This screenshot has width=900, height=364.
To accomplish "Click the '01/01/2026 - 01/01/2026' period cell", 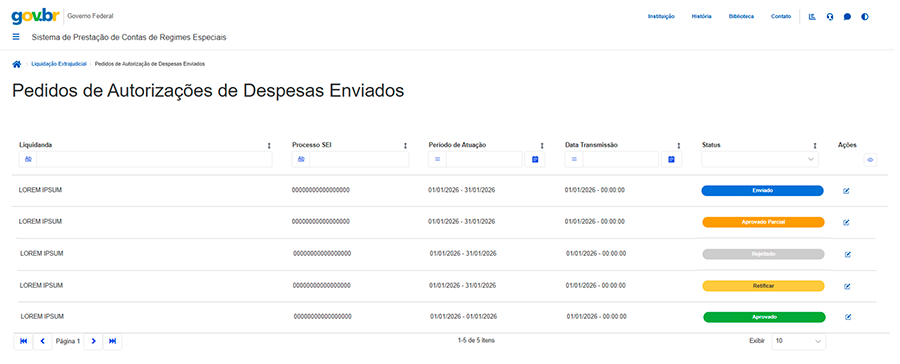I will point(463,316).
